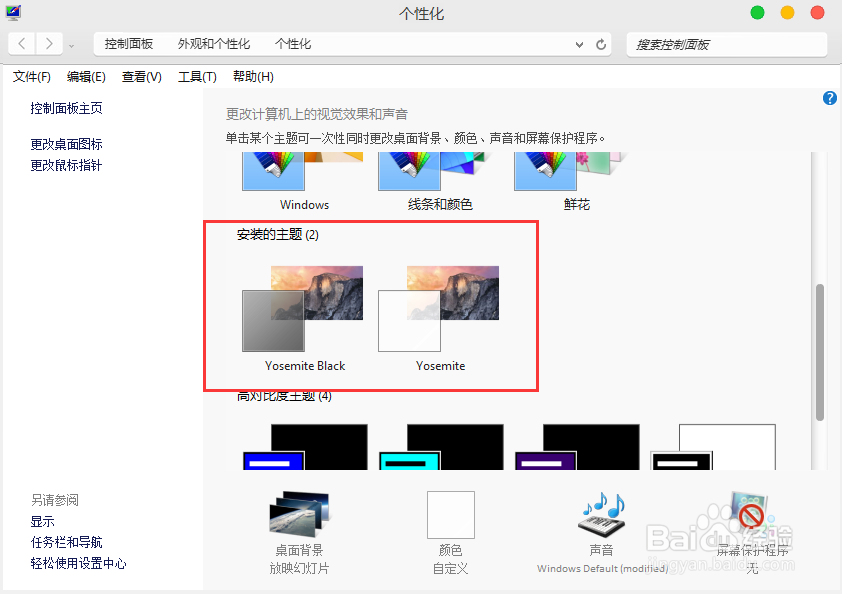Open the 桌面背景 (Desktop Background) settings icon
842x594 pixels.
(297, 515)
